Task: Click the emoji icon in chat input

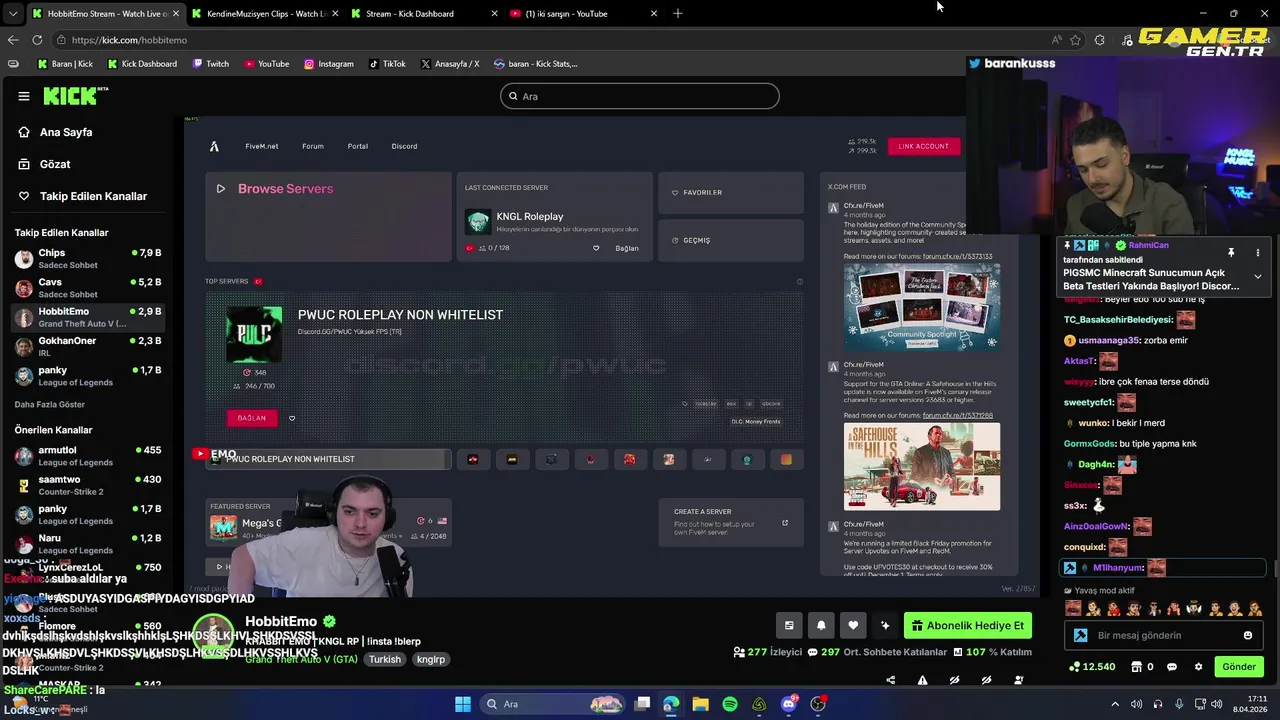Action: coord(1248,635)
